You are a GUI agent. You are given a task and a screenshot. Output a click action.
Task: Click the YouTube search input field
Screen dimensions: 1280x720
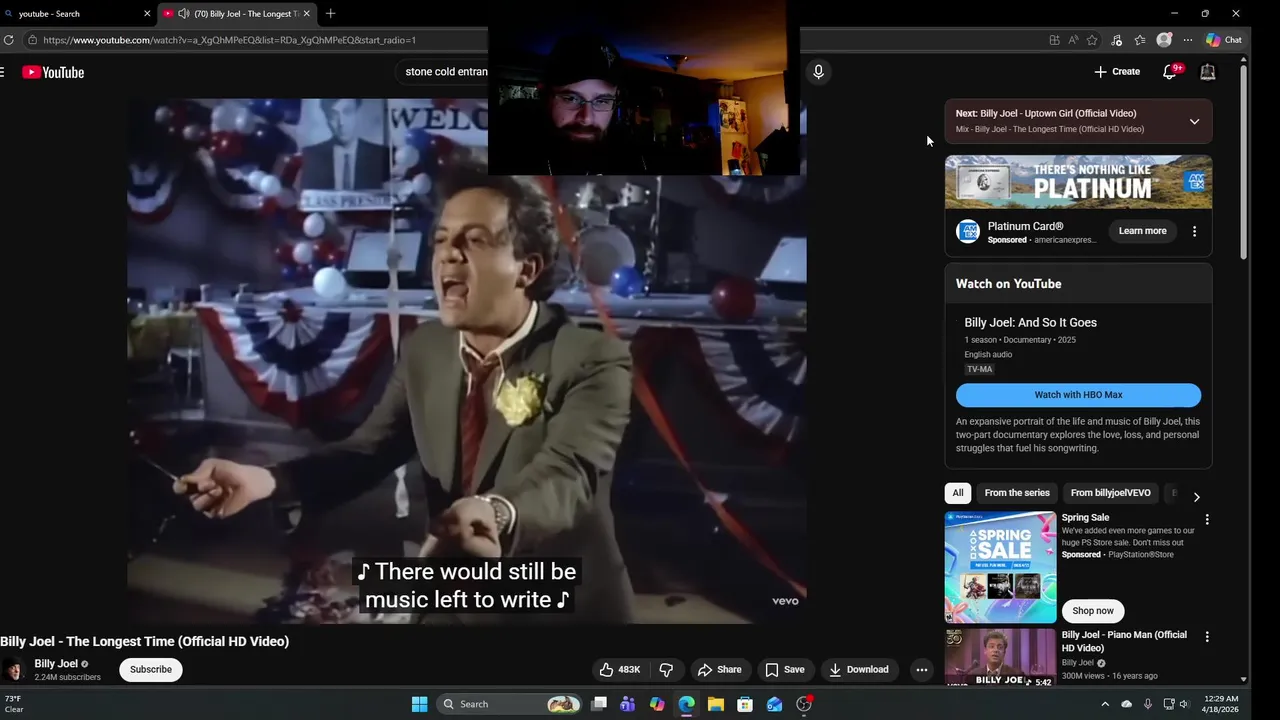(x=446, y=72)
